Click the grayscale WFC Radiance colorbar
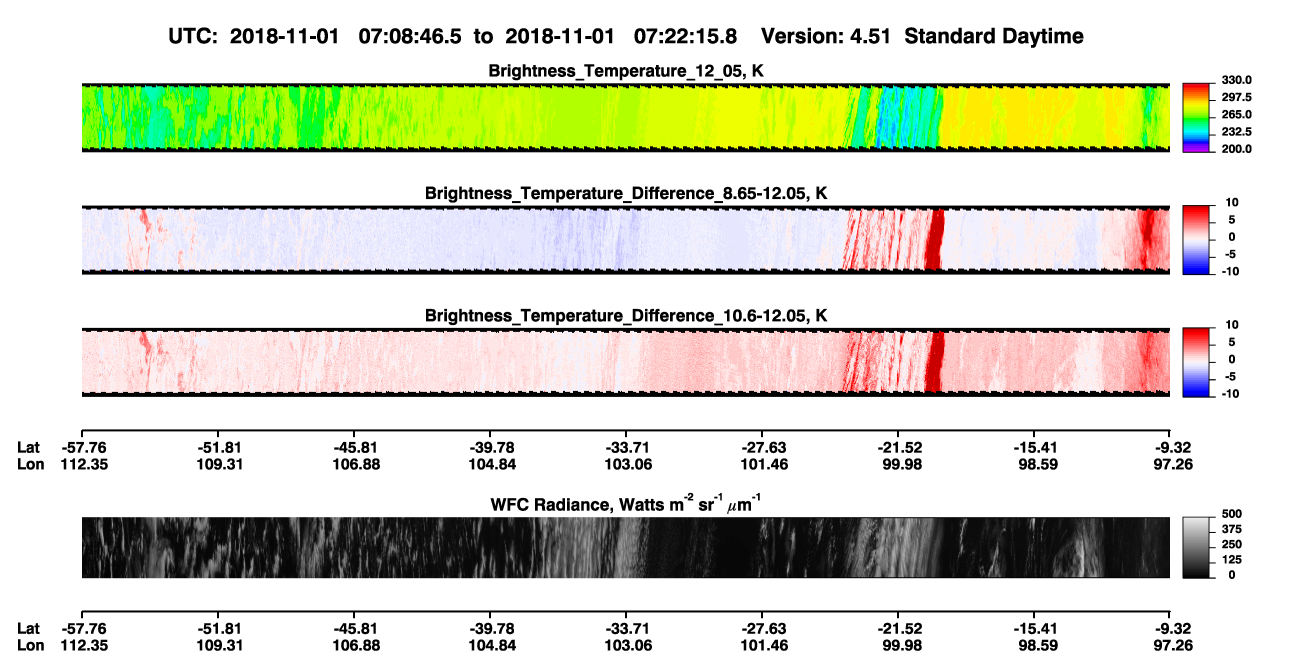This screenshot has width=1300, height=667. coord(1197,548)
